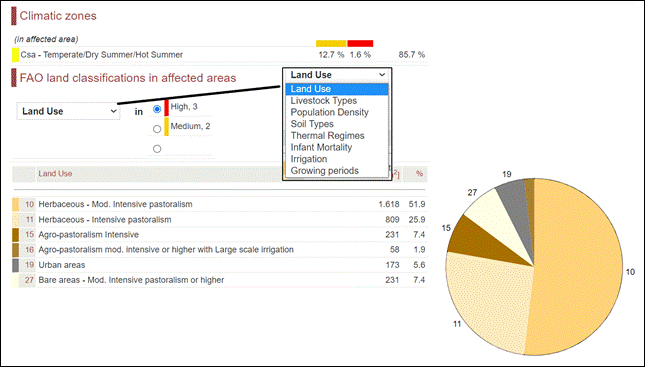Select the Medium, 2 radio button
Screen dimensions: 645x367
(157, 129)
